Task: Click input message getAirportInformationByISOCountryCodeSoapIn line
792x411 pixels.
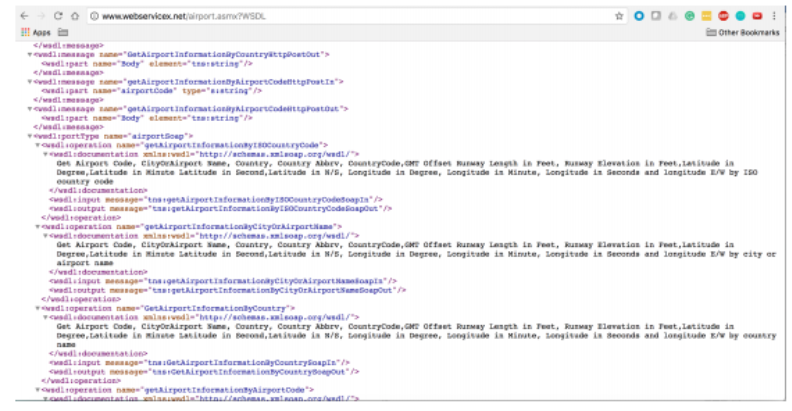Action: pyautogui.click(x=216, y=199)
